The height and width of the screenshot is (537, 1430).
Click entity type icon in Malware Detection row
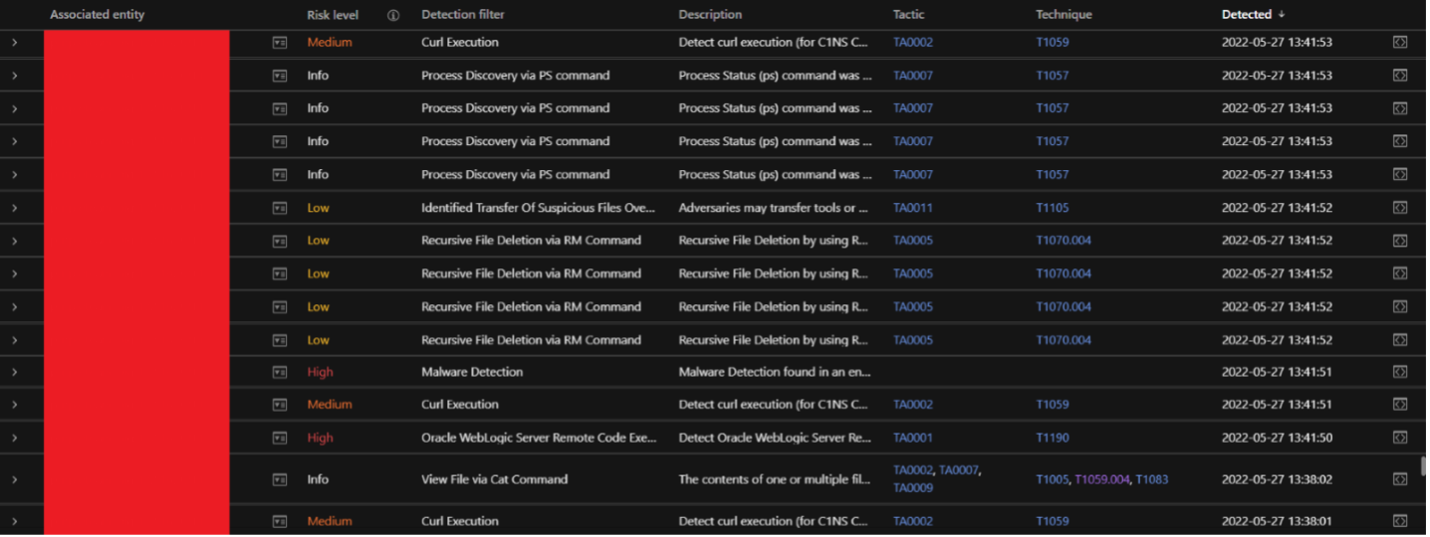(x=280, y=372)
